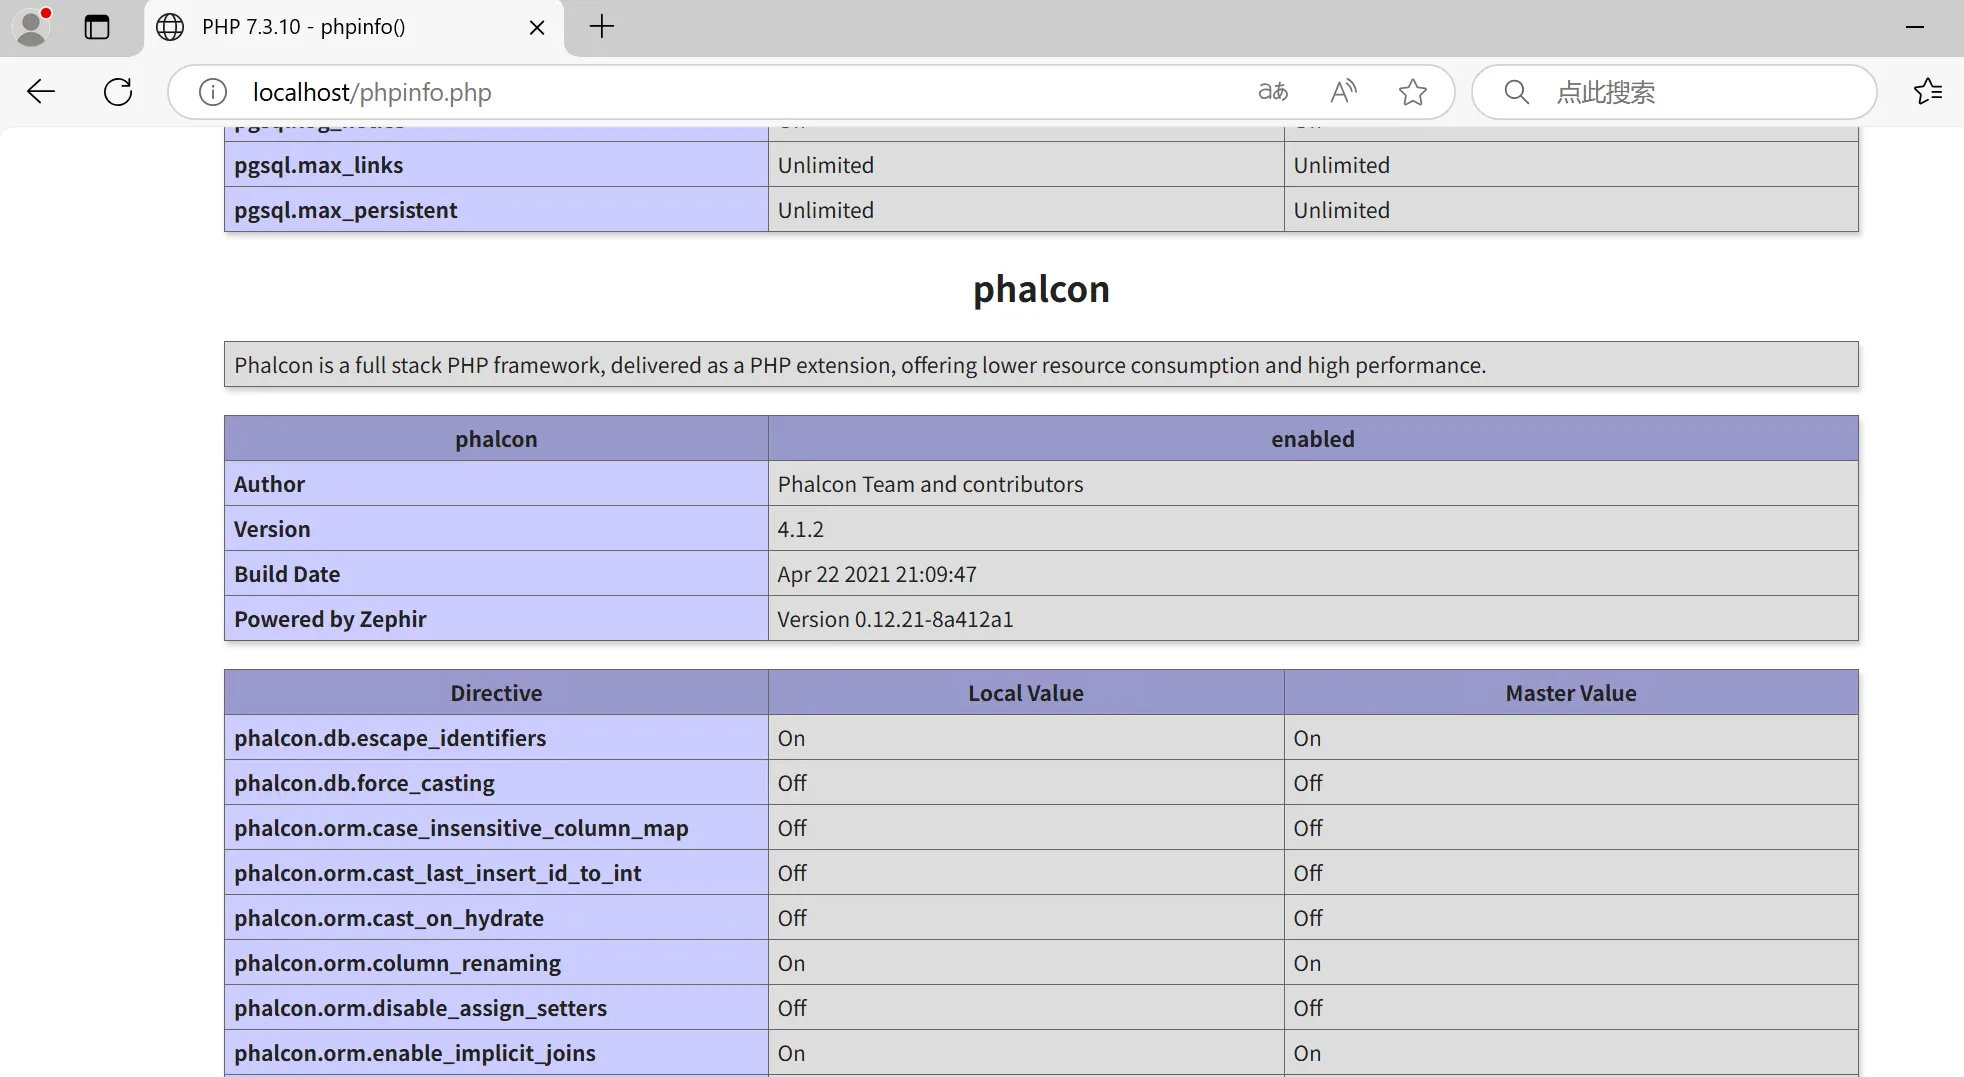Click phalcon.orm.cast_last_insert_id_to_int directive

pos(437,873)
